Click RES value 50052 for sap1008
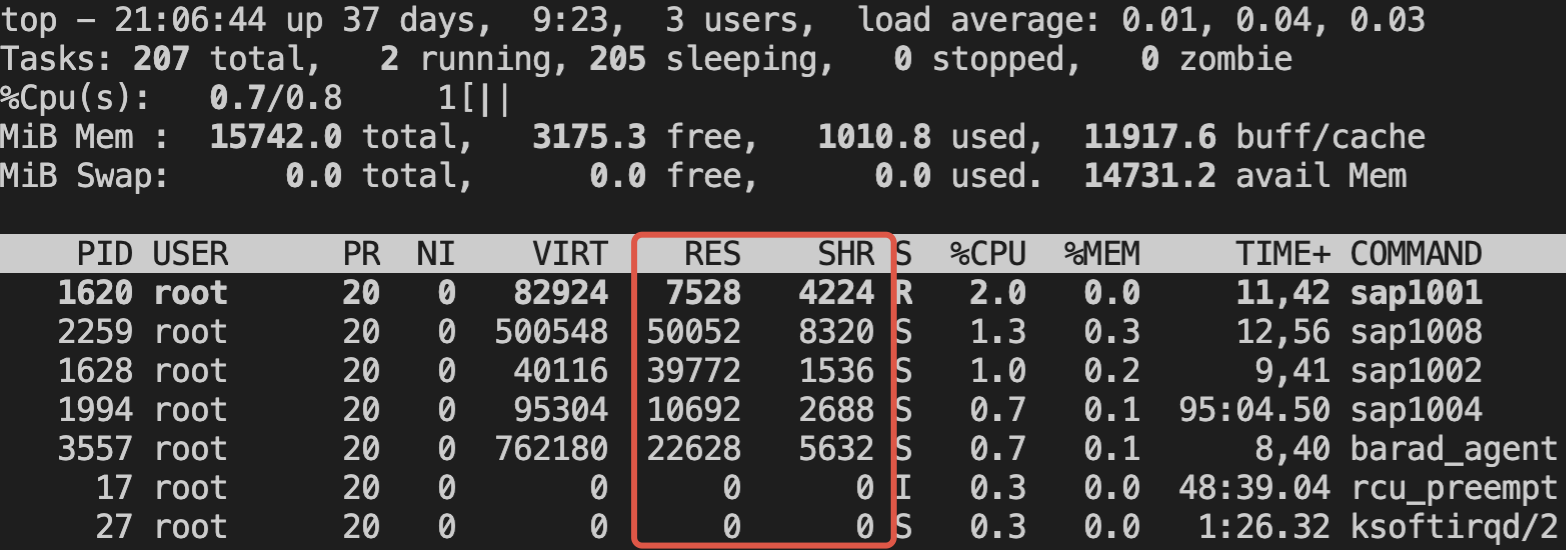This screenshot has height=550, width=1566. 694,332
